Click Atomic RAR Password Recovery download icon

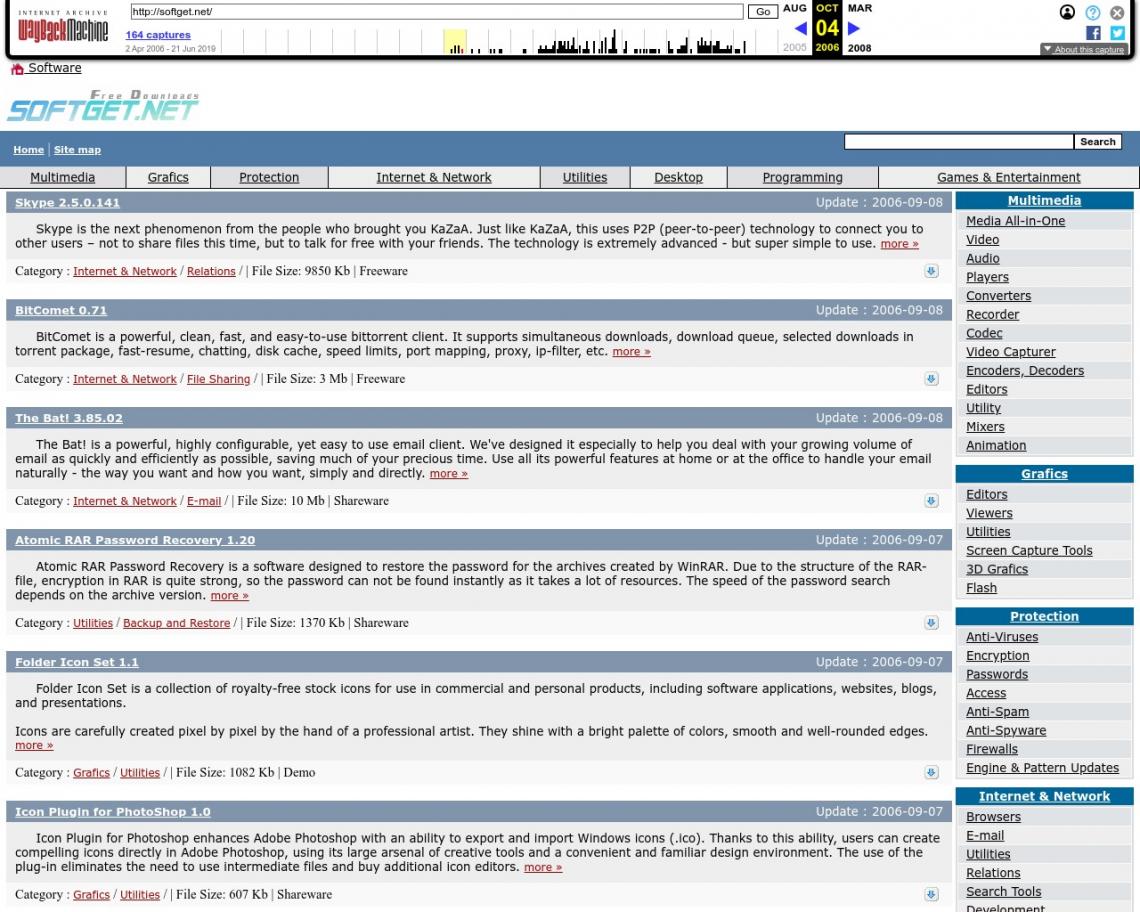tap(931, 623)
